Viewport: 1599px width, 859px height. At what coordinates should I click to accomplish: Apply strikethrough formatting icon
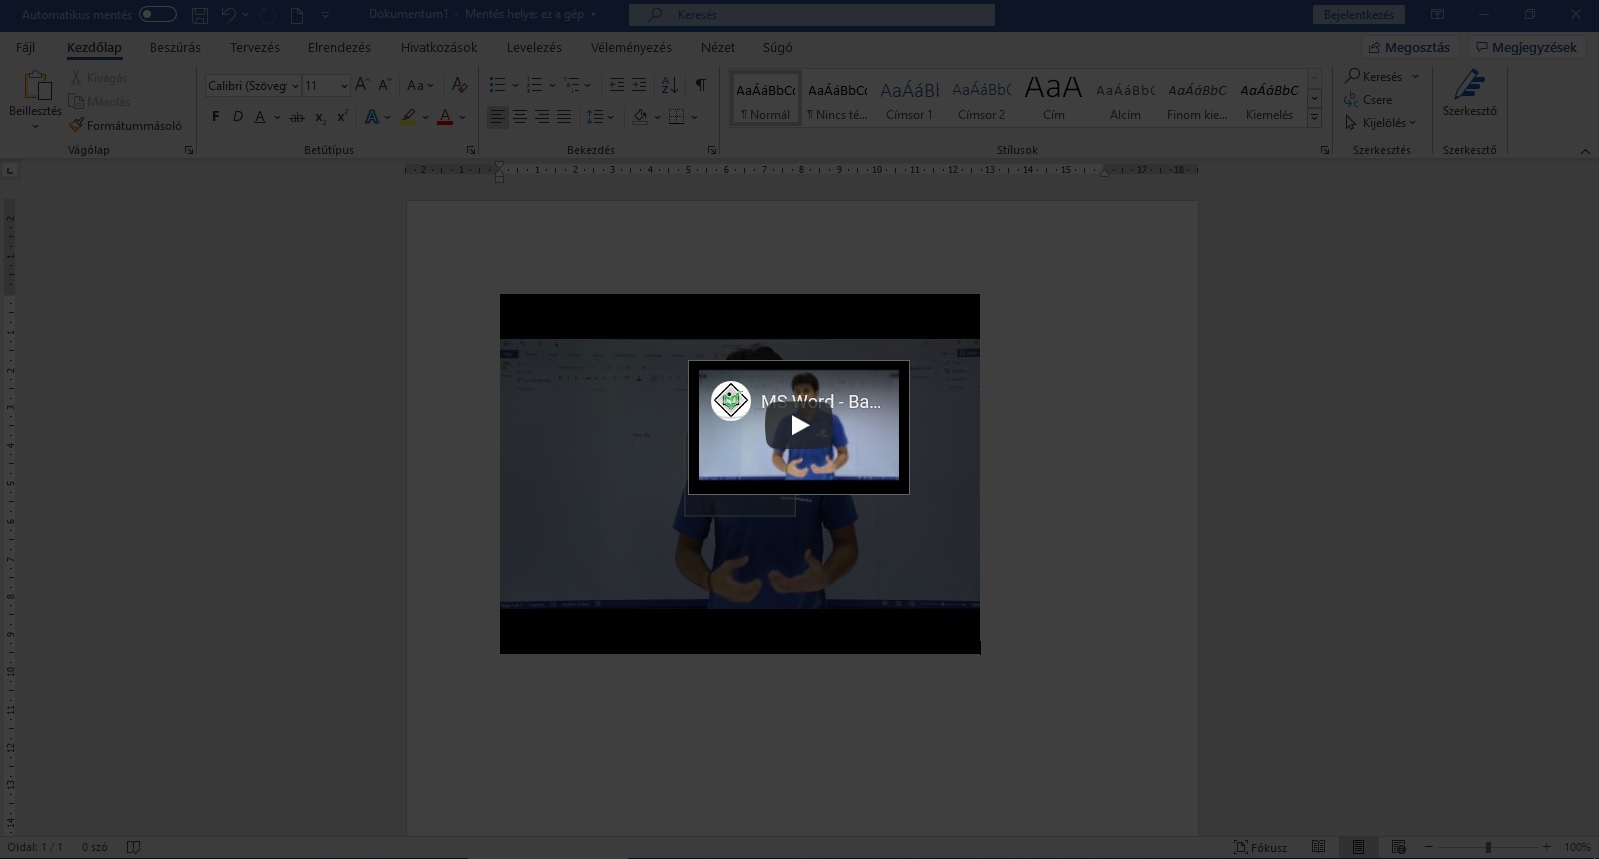coord(297,117)
